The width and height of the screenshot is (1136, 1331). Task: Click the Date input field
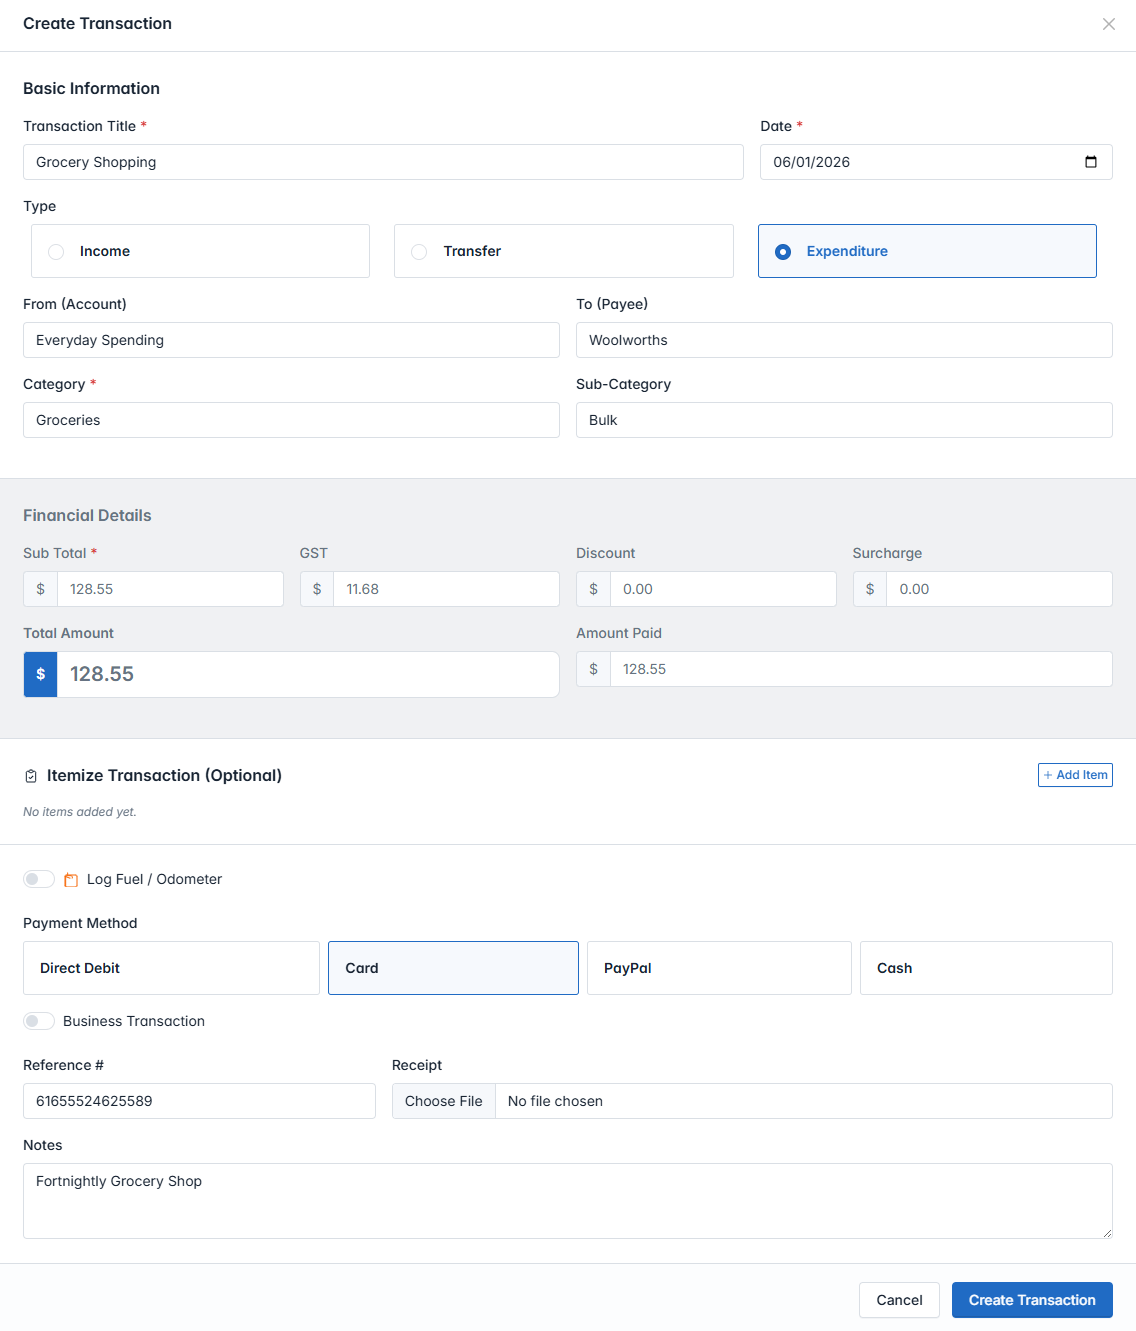click(x=936, y=162)
